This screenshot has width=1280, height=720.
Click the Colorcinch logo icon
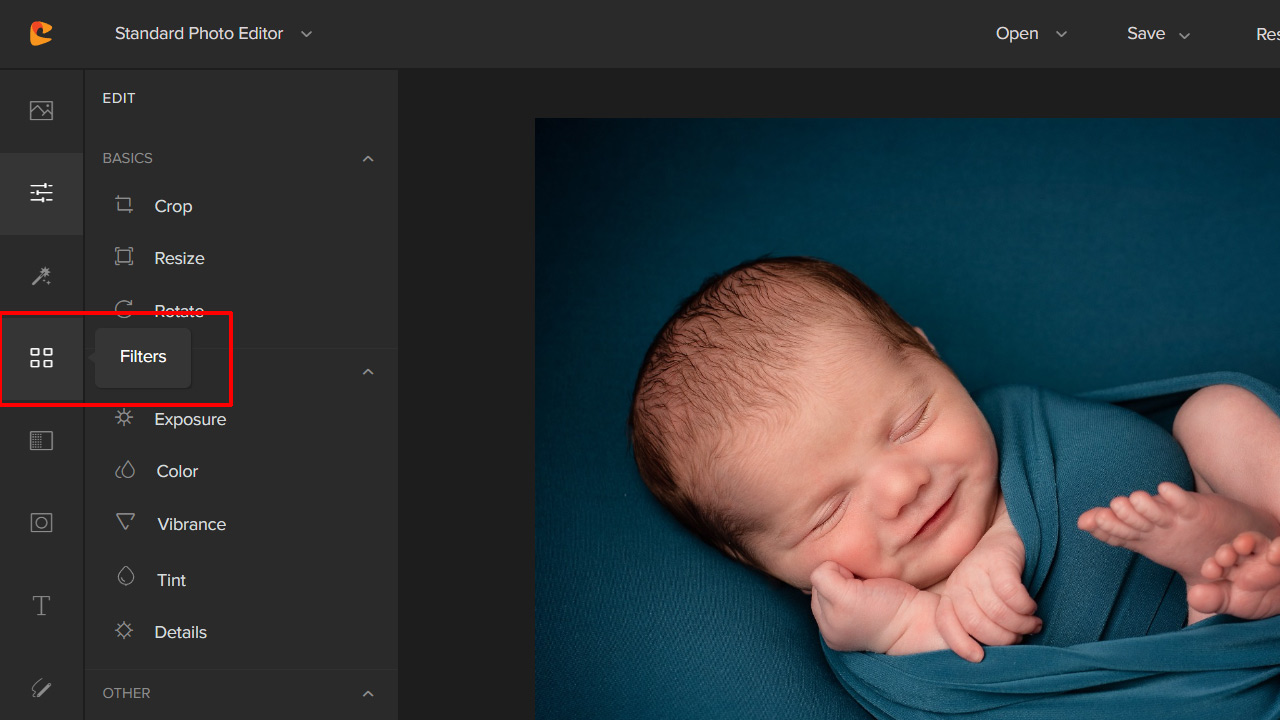click(41, 34)
